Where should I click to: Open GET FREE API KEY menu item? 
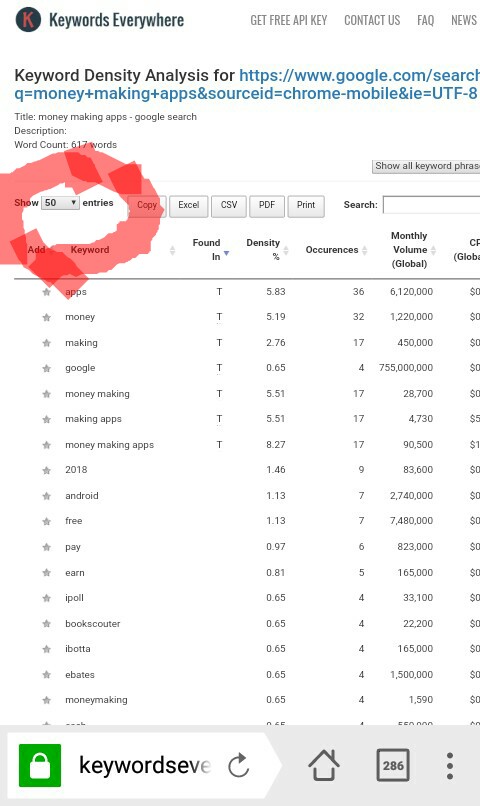[288, 20]
